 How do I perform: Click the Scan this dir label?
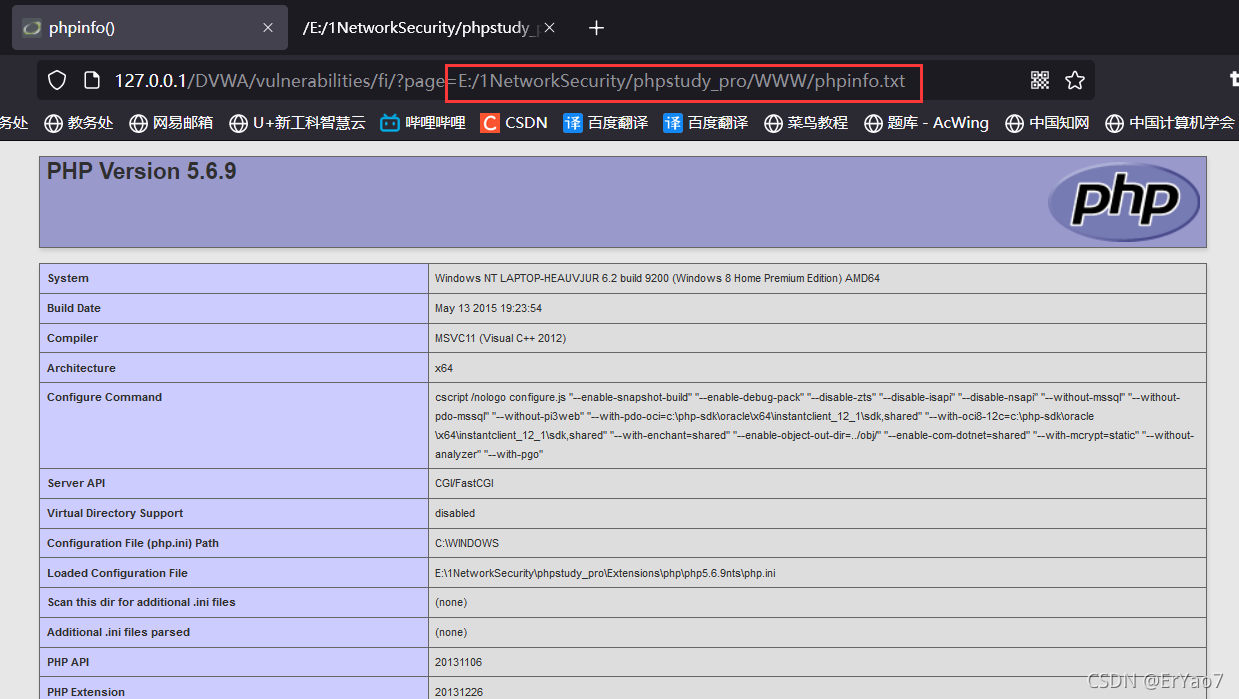[141, 602]
